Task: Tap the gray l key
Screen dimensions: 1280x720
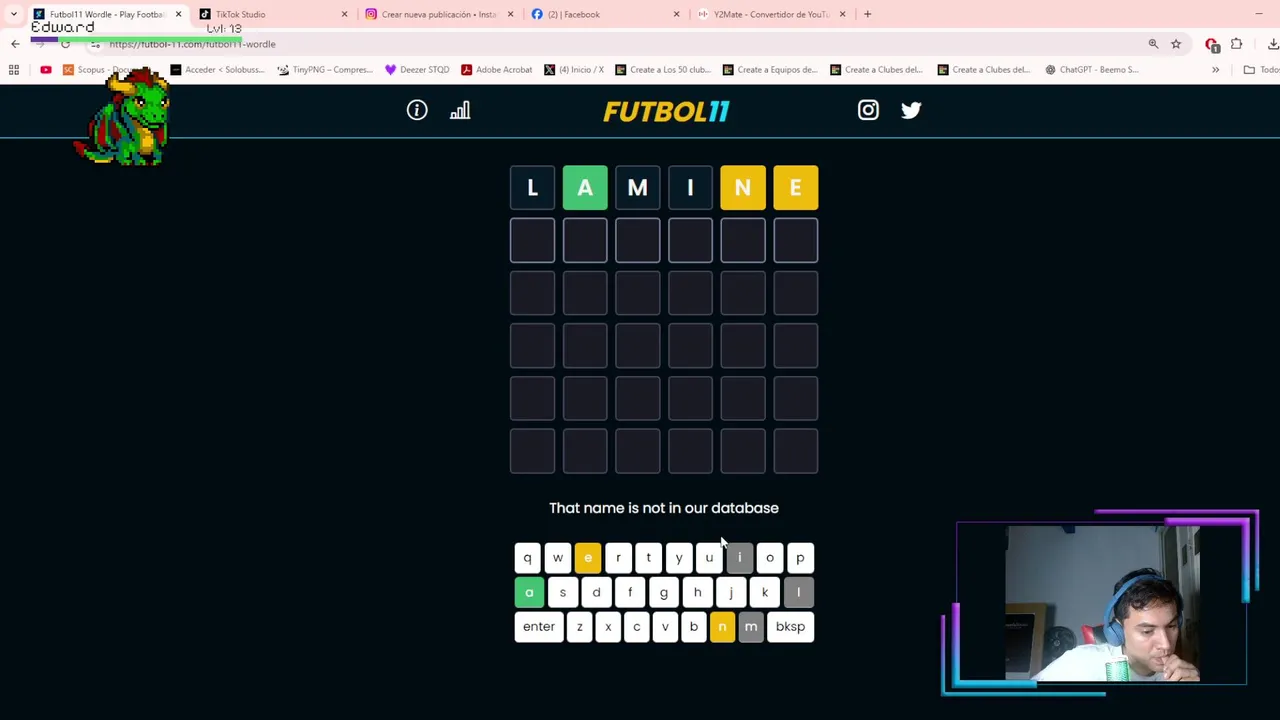Action: coord(798,592)
